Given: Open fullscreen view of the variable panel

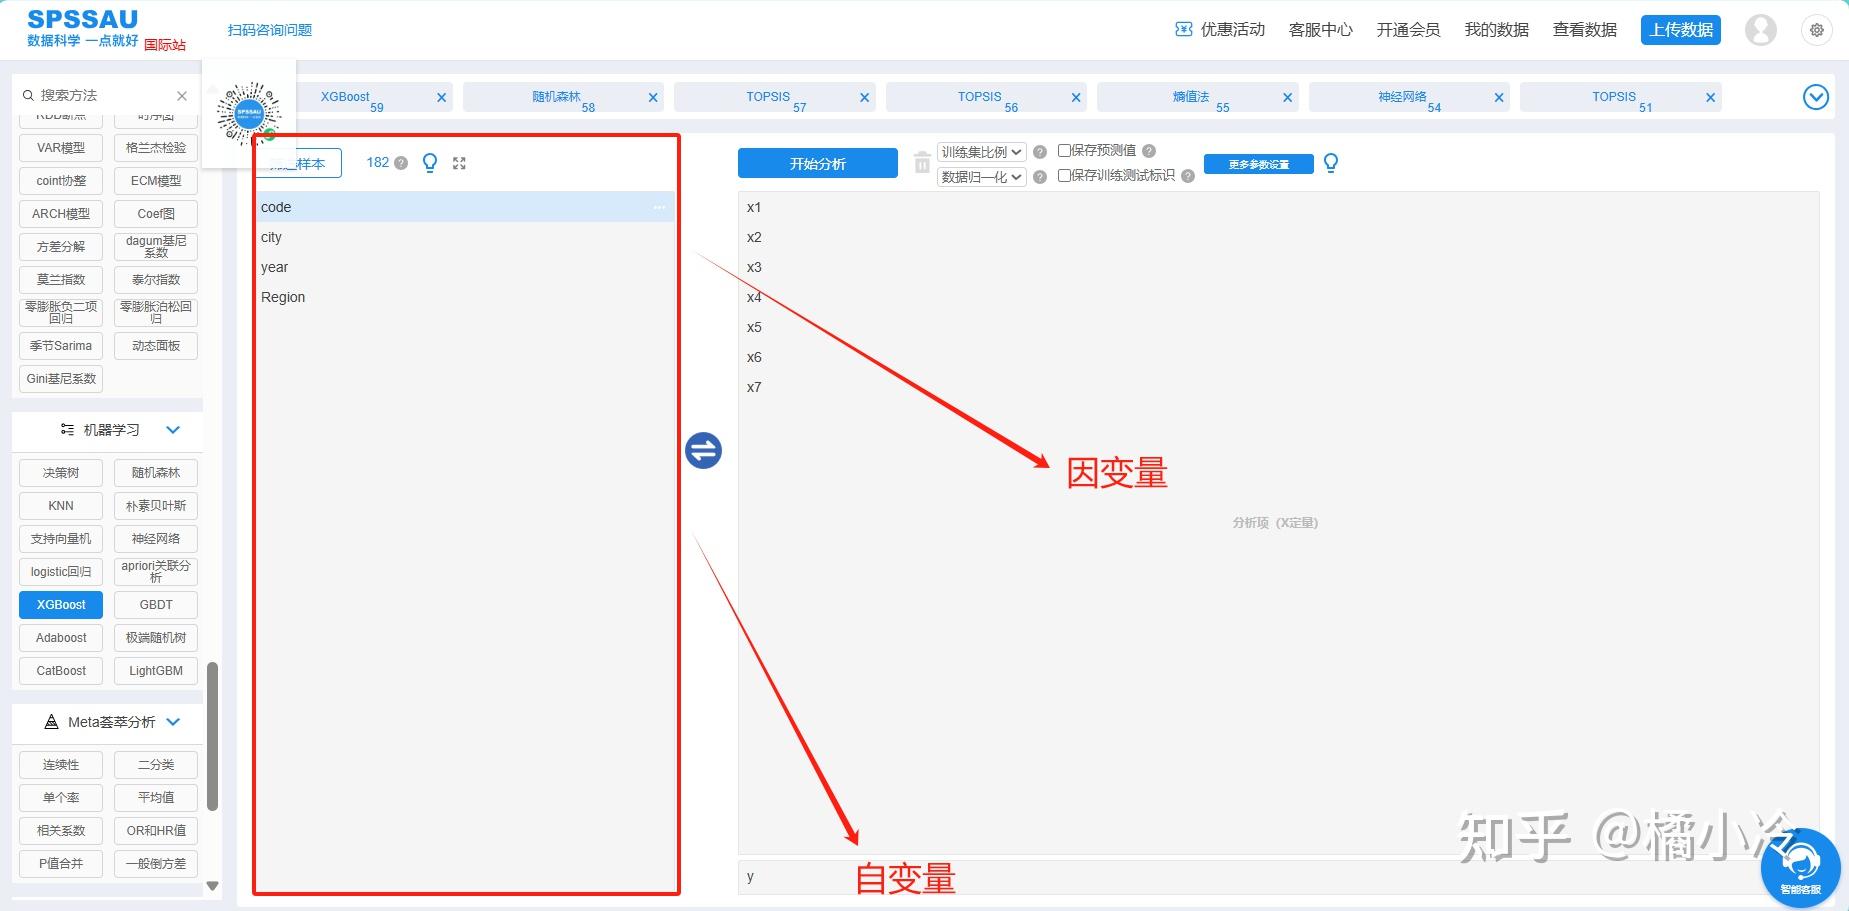Looking at the screenshot, I should tap(459, 162).
